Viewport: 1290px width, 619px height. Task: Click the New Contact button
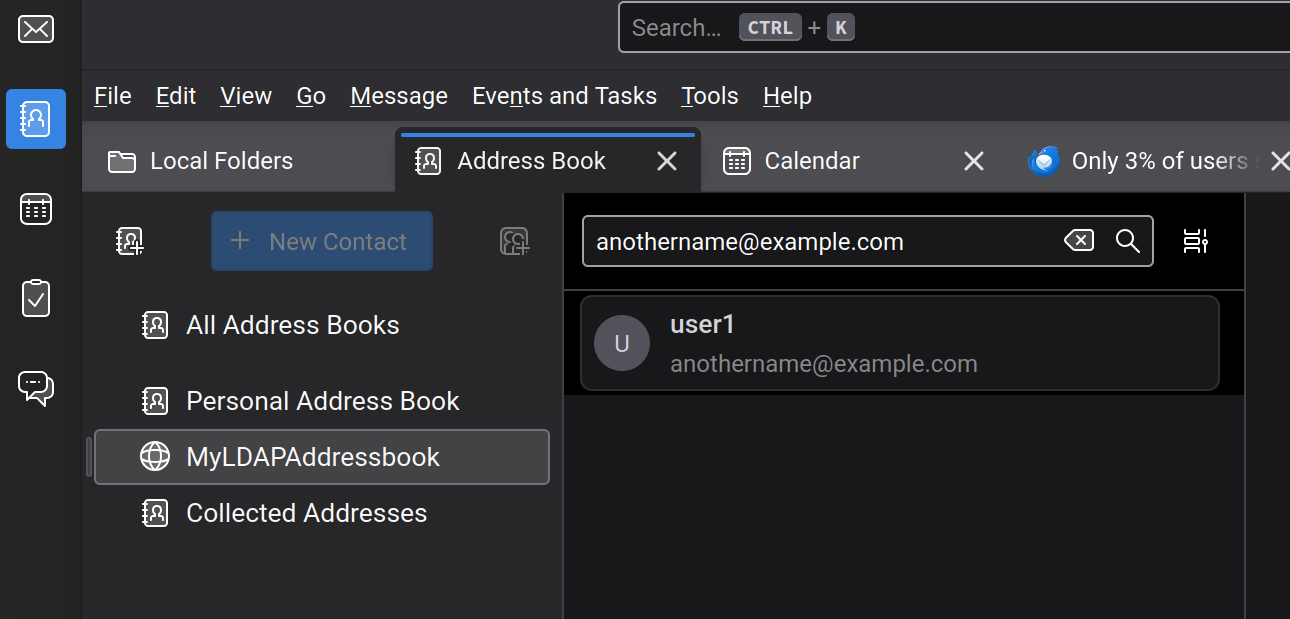click(x=322, y=241)
